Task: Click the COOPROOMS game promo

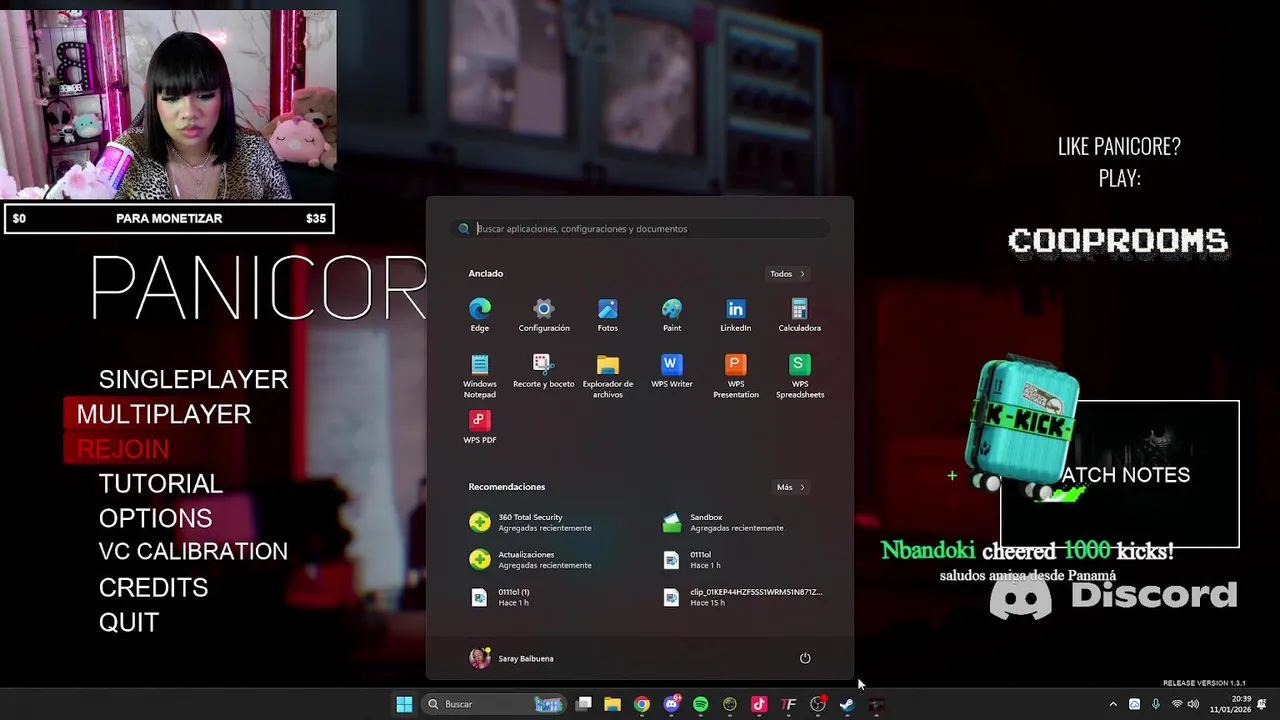Action: click(1118, 241)
